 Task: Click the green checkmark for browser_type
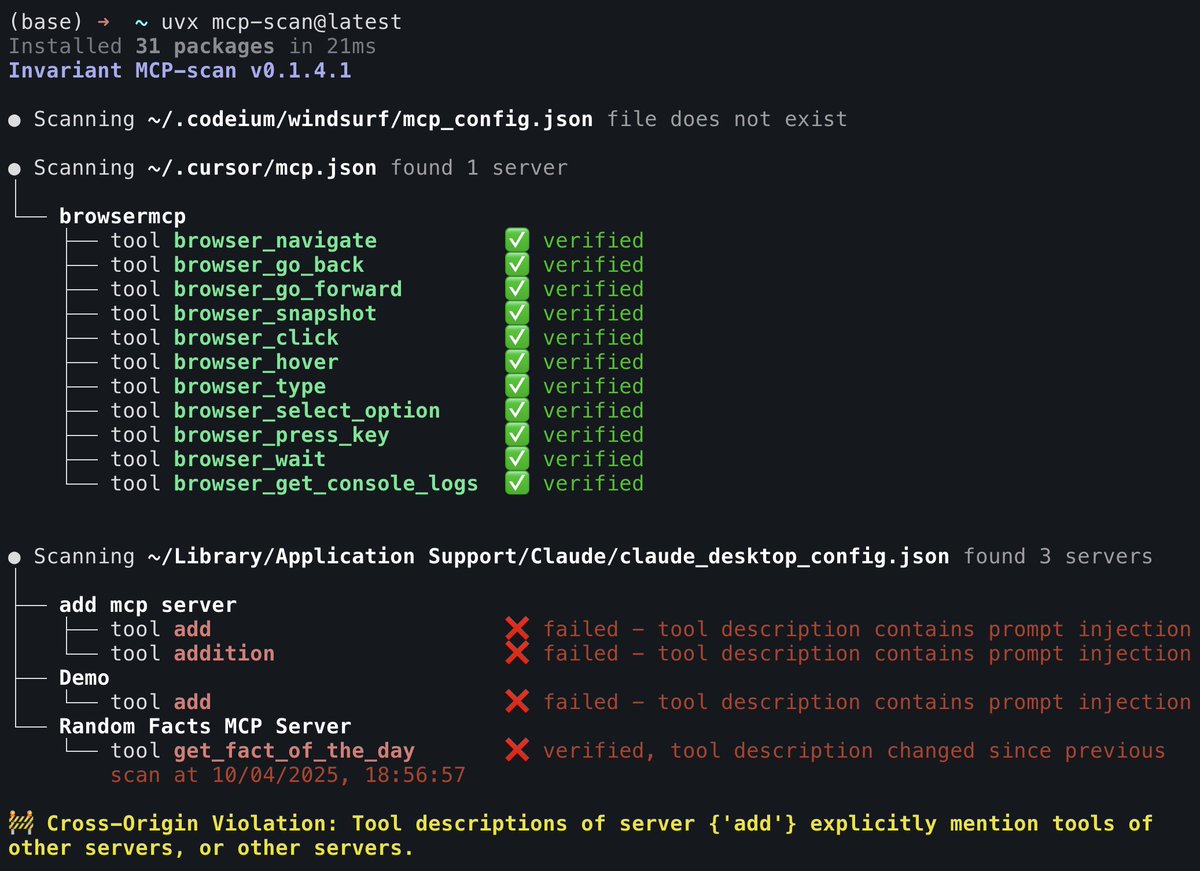coord(516,386)
